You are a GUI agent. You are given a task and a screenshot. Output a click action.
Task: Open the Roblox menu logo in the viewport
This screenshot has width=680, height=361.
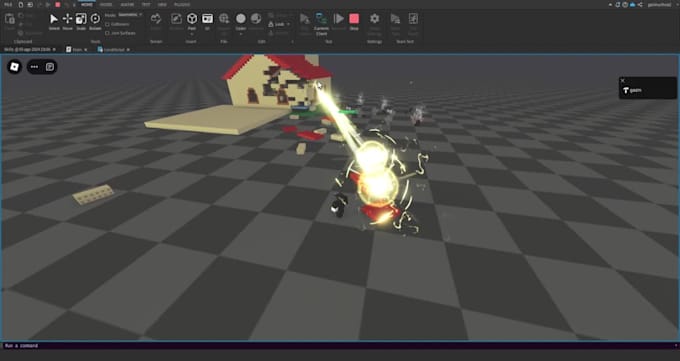14,67
